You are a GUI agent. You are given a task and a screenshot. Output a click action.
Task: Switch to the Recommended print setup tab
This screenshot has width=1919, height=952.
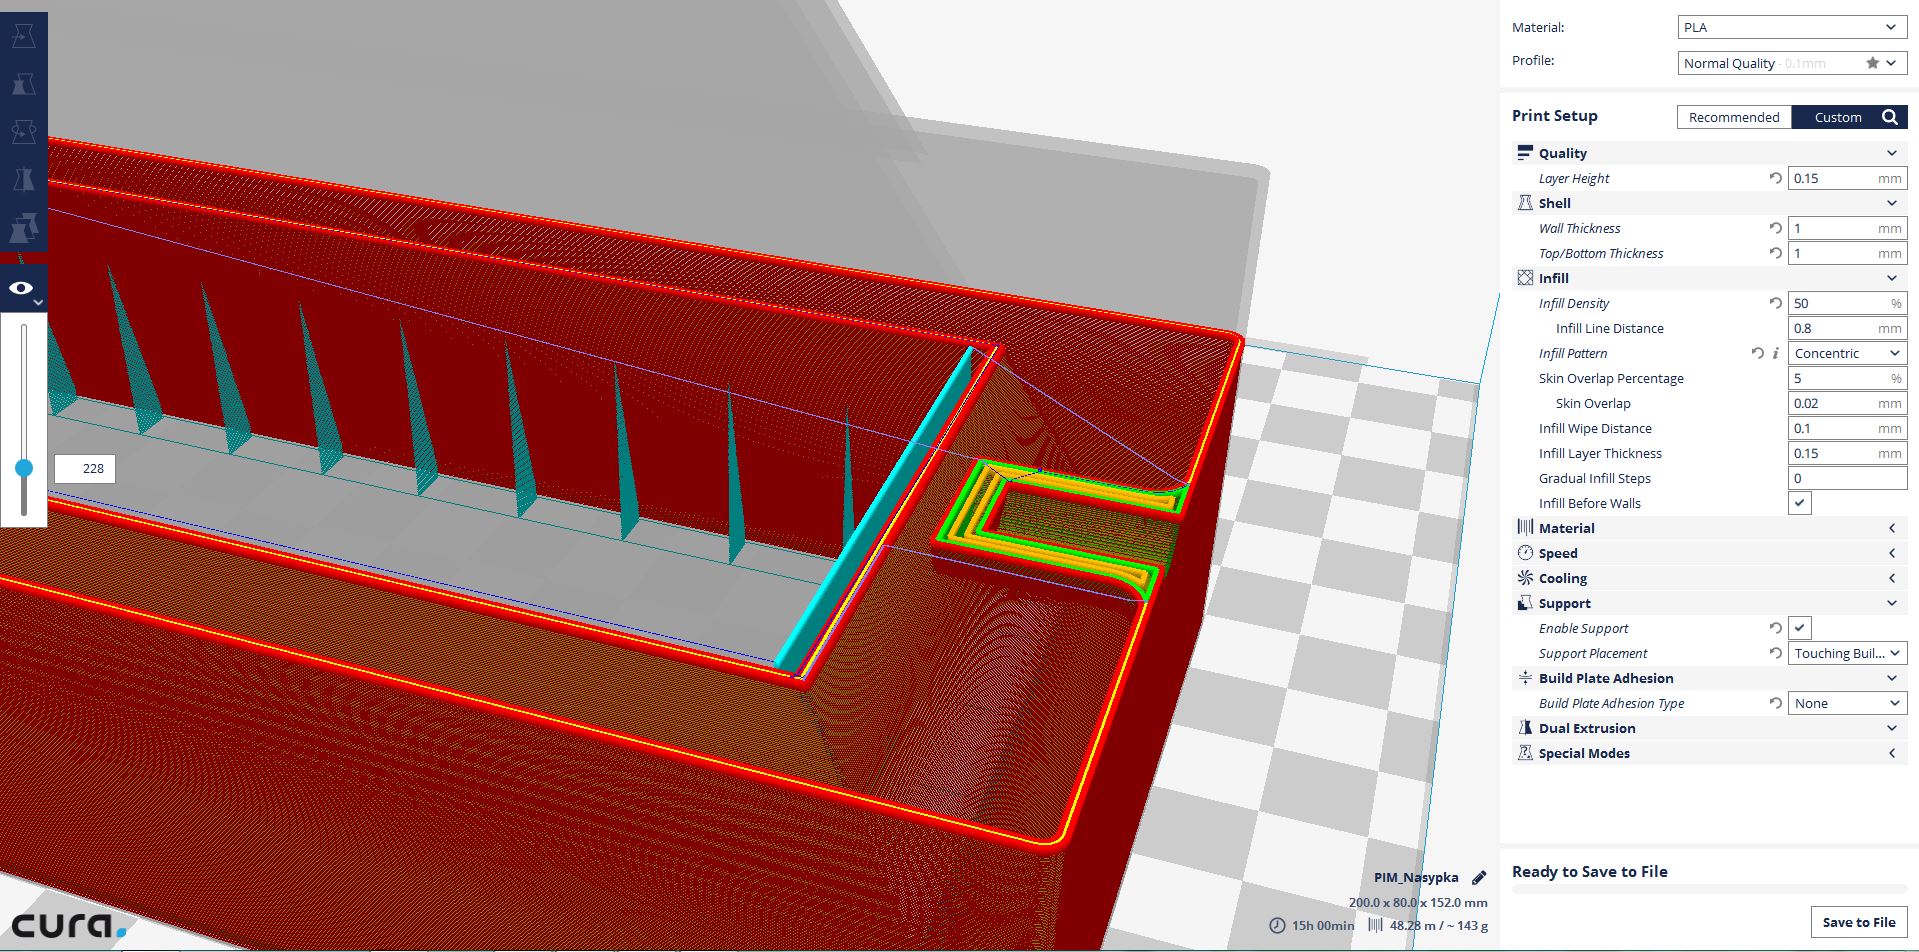pyautogui.click(x=1733, y=117)
